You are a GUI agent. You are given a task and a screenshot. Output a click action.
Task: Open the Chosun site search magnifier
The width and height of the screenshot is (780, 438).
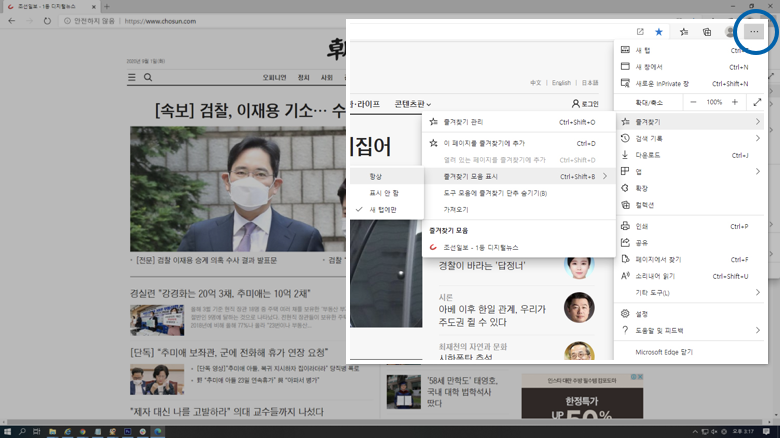point(148,77)
